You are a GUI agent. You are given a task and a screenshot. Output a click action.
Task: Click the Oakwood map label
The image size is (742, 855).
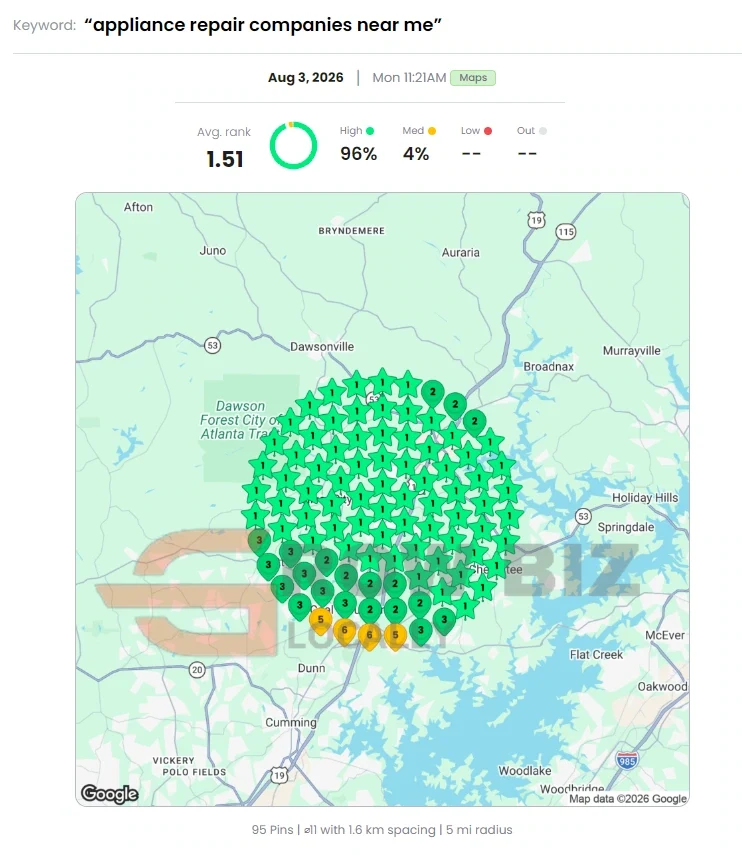coord(662,687)
